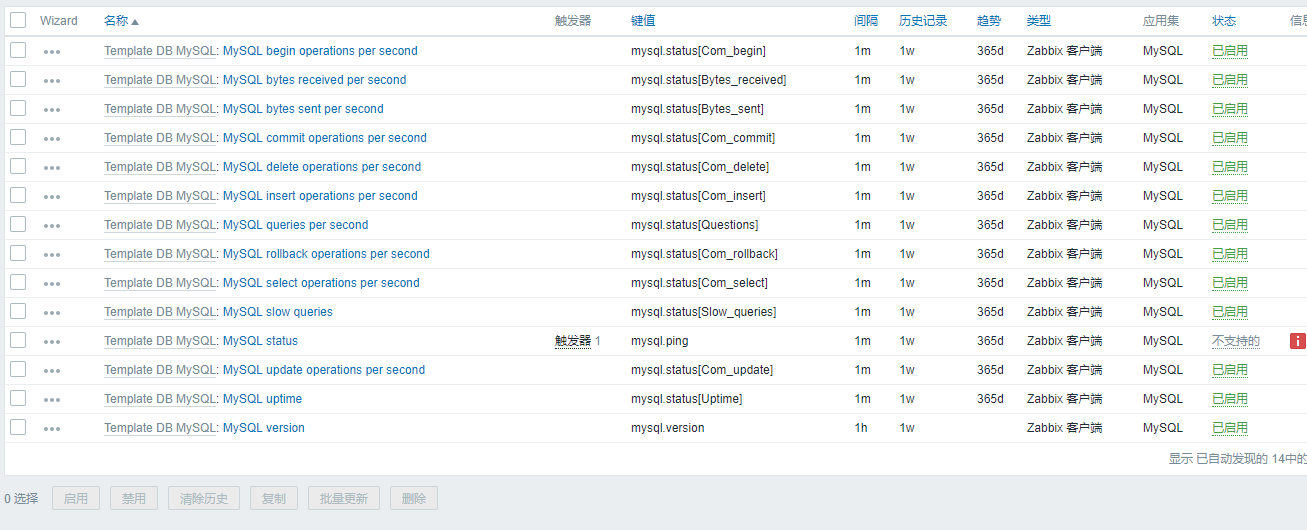Sort table by 名称 column header

click(121, 21)
